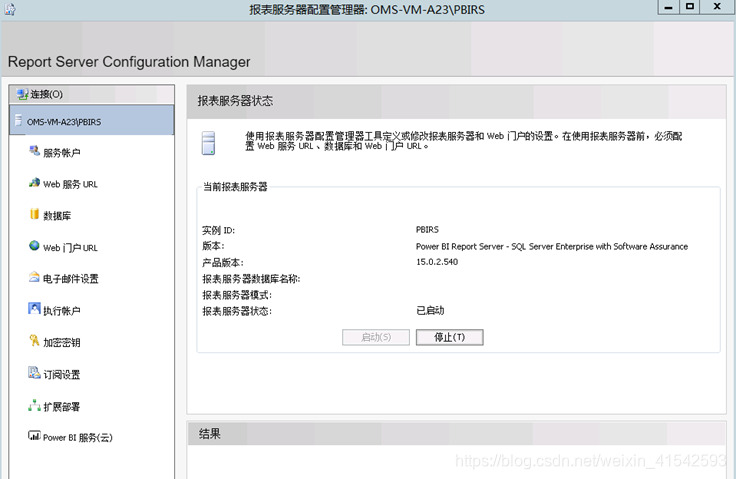Click the 实例 ID: label
Image resolution: width=736 pixels, height=479 pixels.
tap(218, 230)
